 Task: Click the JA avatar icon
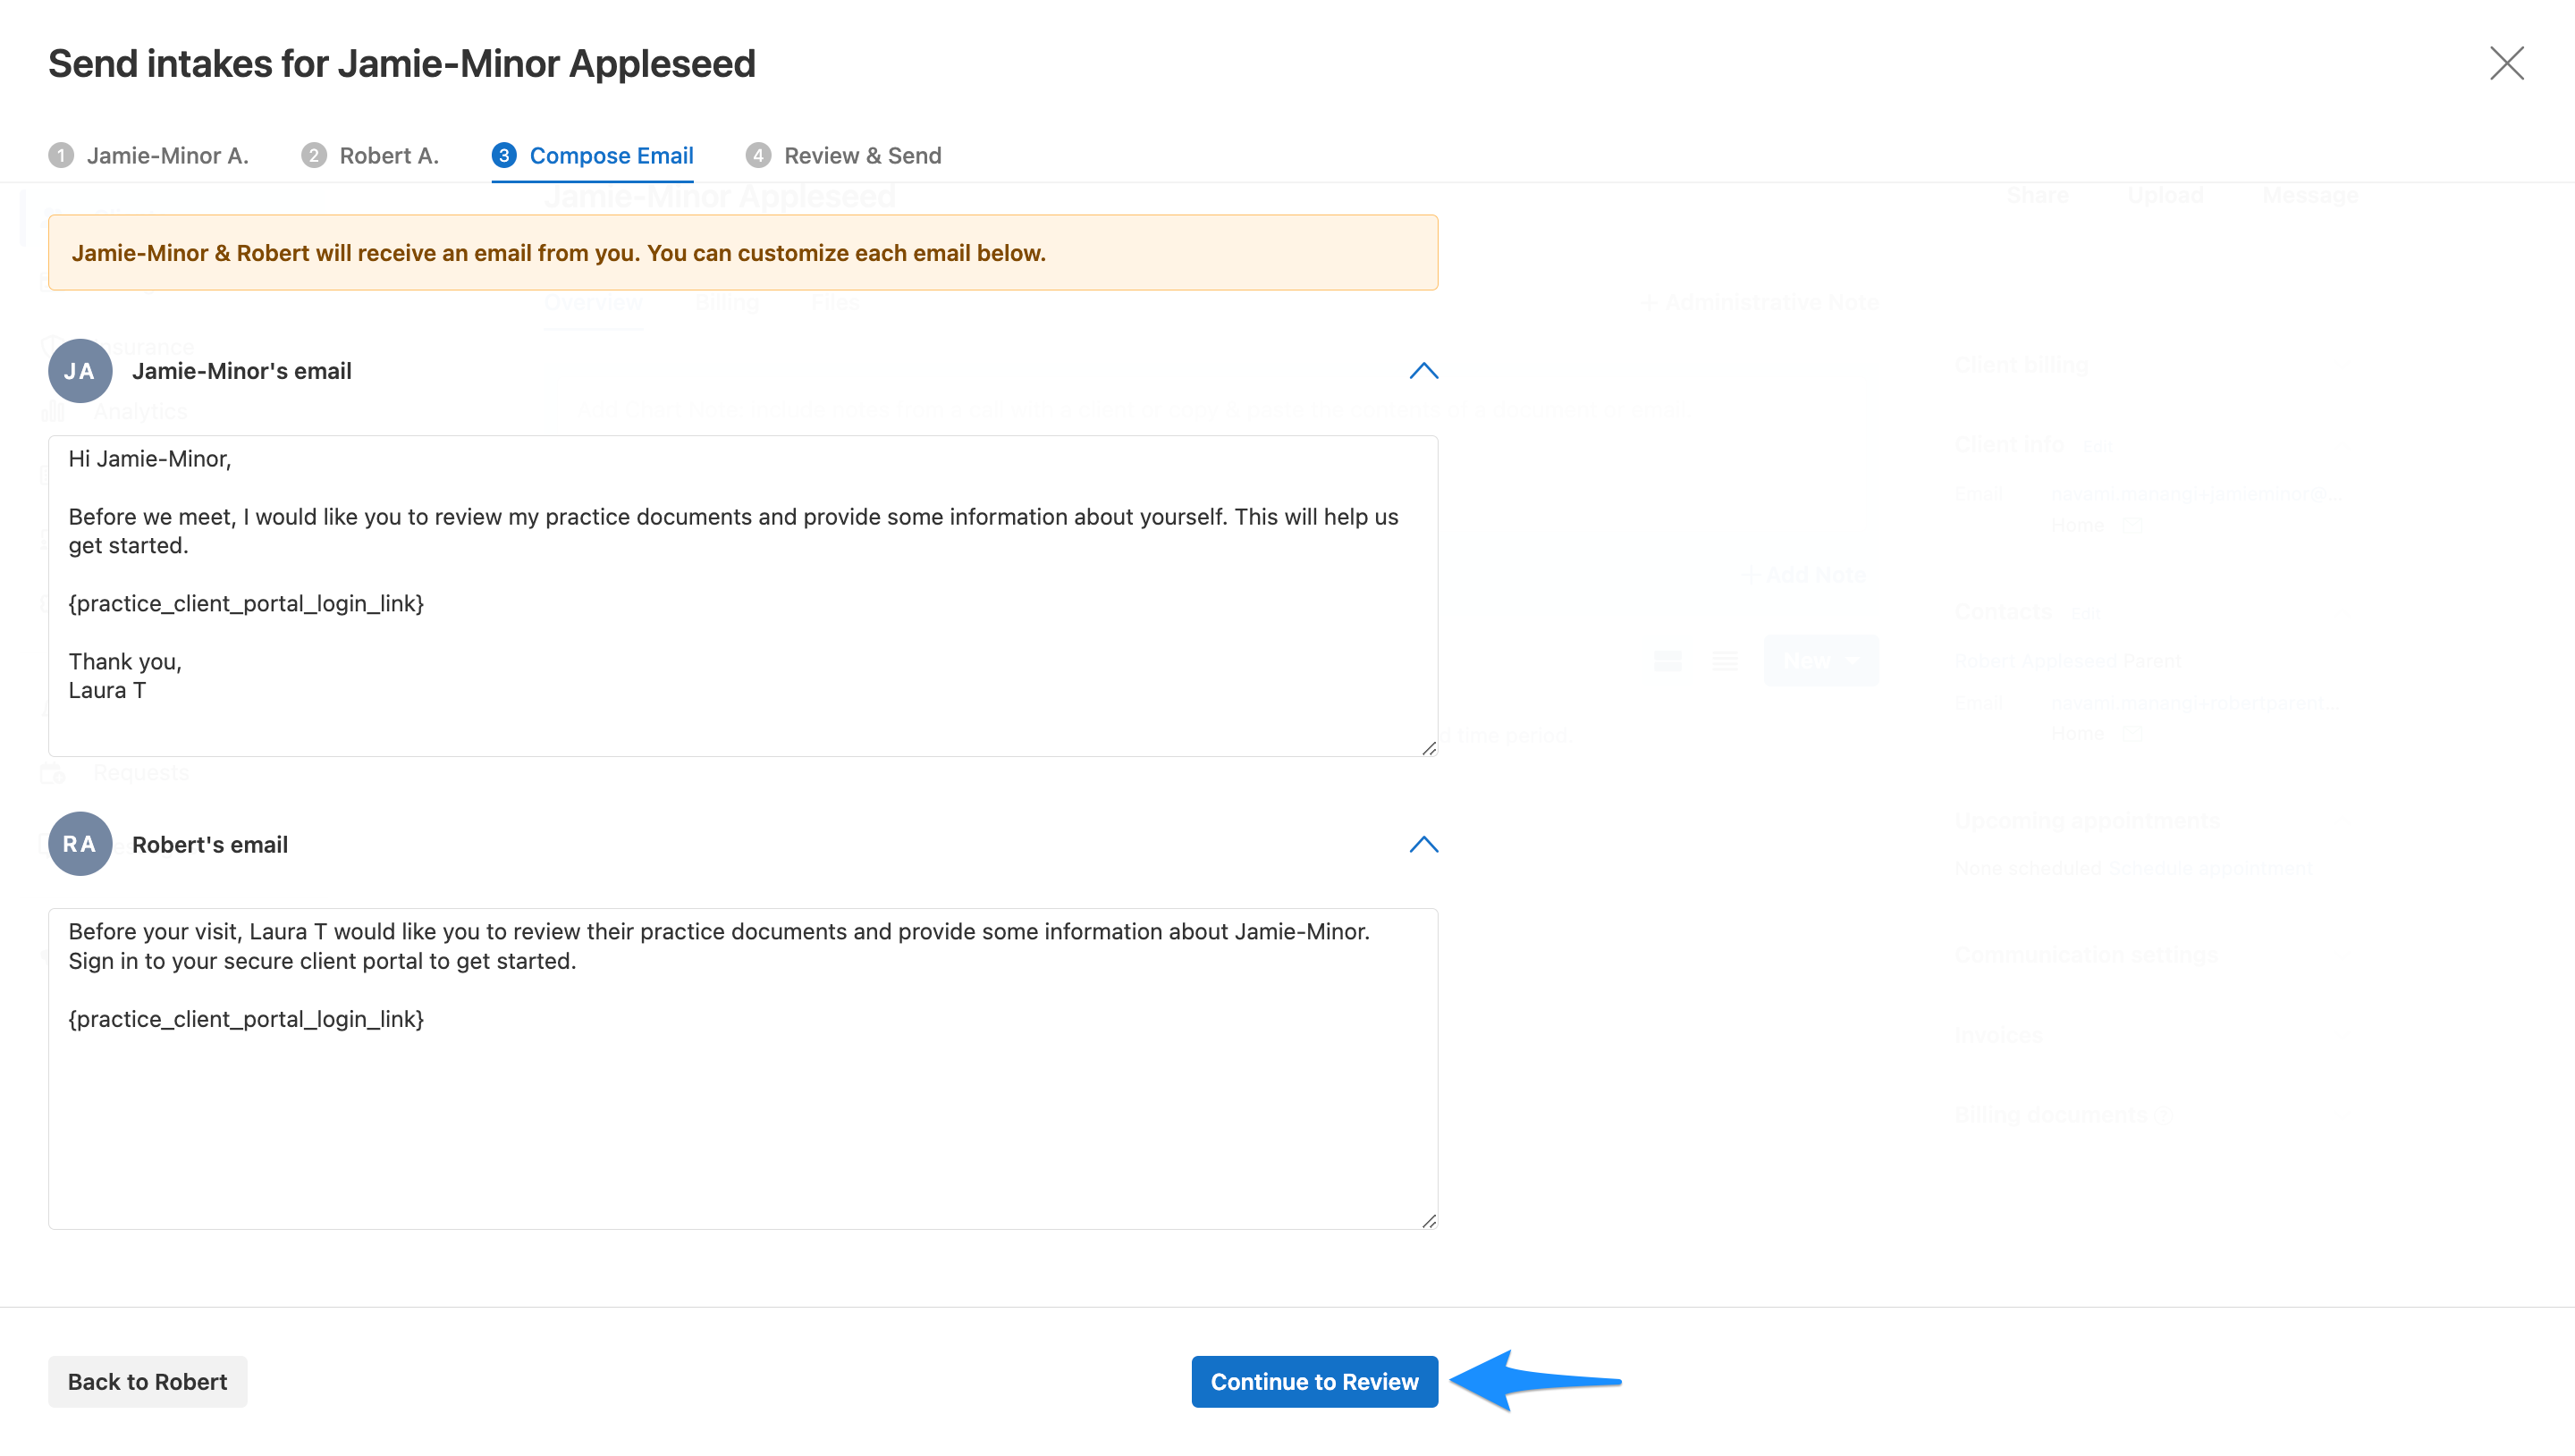[80, 371]
